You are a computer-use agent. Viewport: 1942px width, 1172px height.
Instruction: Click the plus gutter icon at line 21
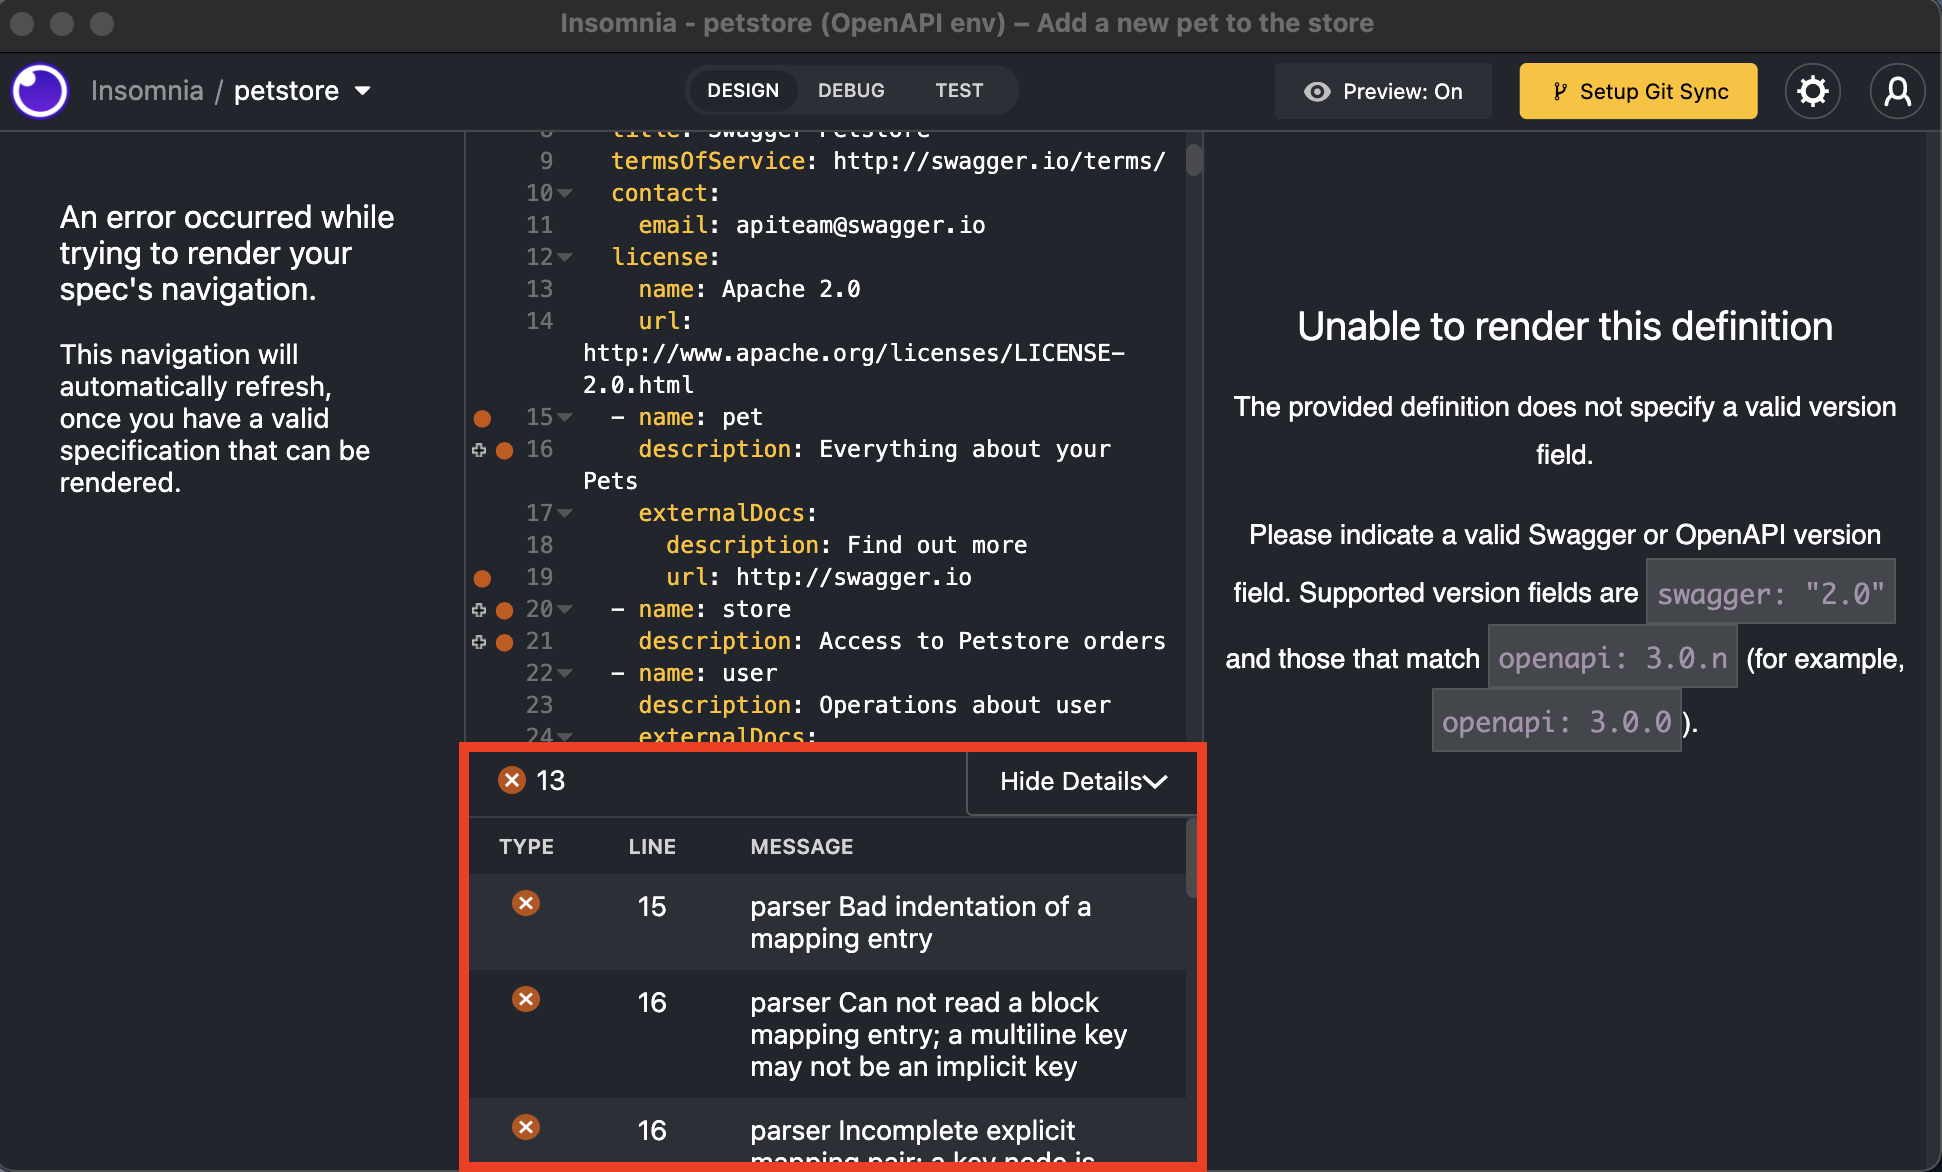coord(479,642)
